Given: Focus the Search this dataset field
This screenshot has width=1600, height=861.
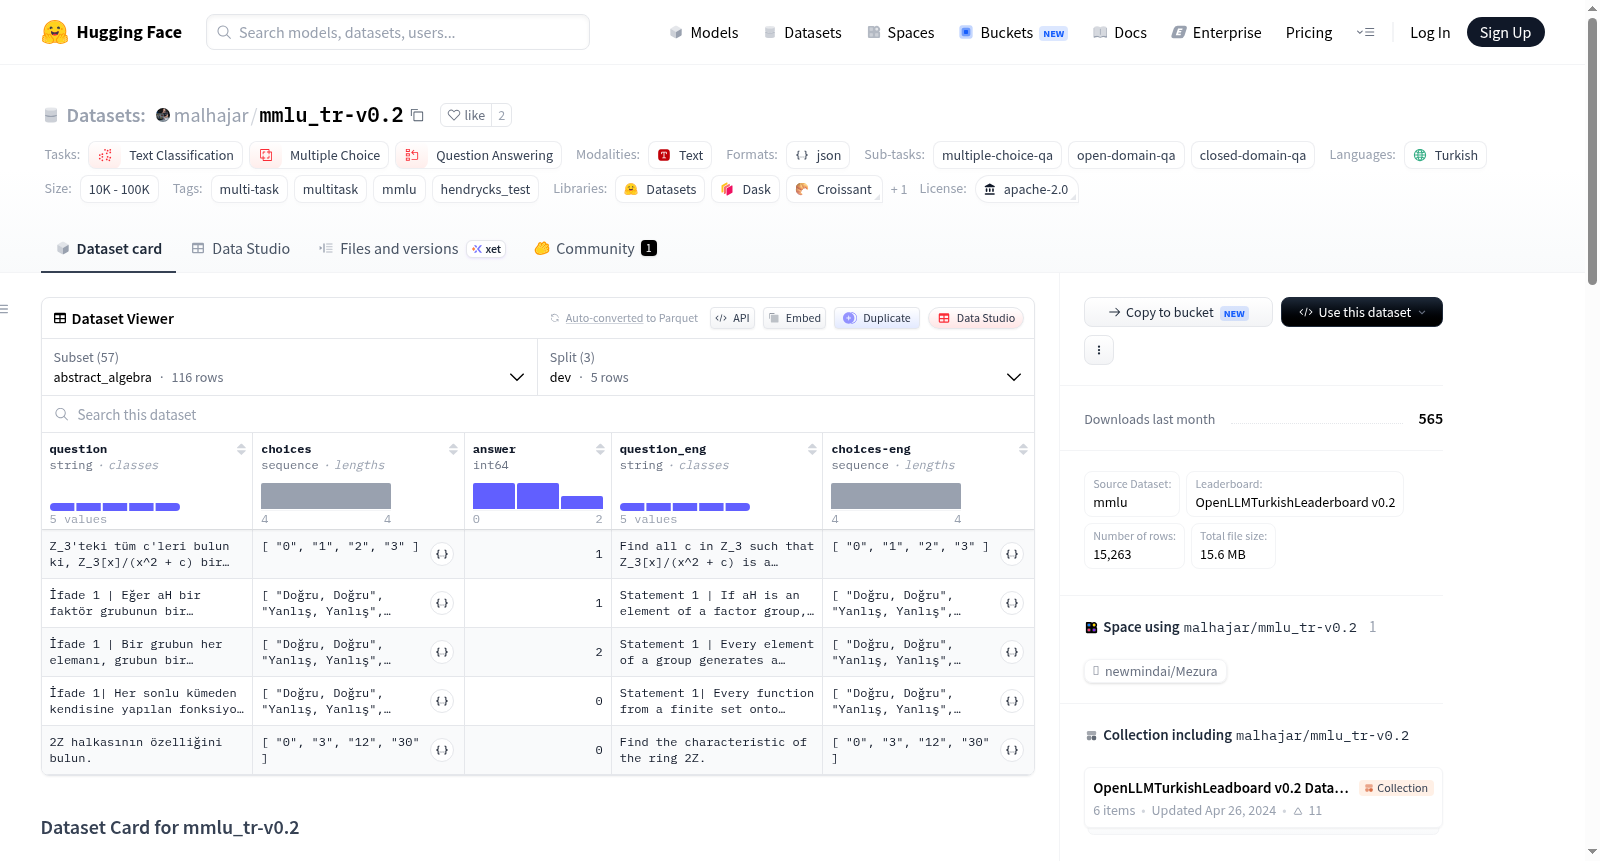Looking at the screenshot, I should [538, 414].
